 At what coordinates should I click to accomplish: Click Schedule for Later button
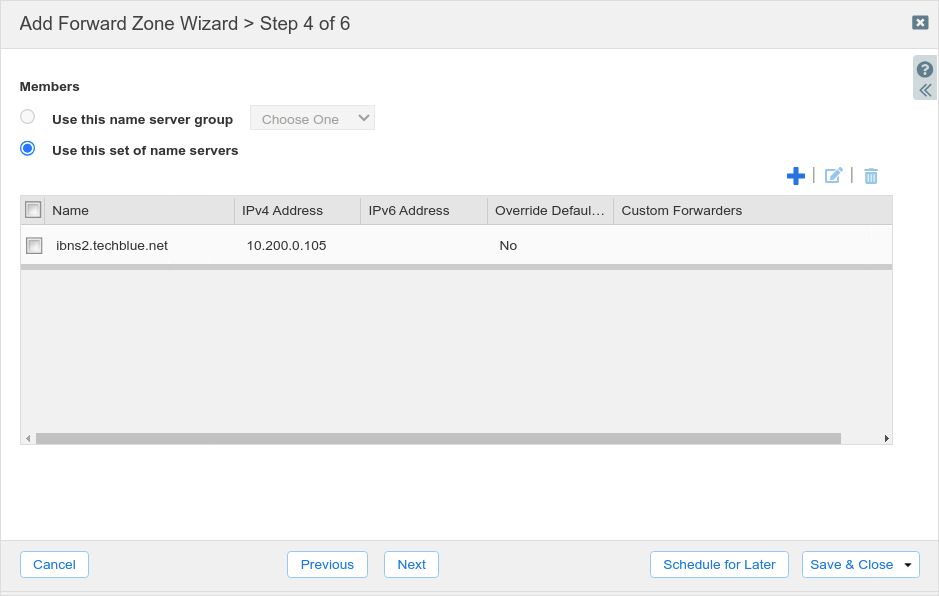pyautogui.click(x=719, y=565)
